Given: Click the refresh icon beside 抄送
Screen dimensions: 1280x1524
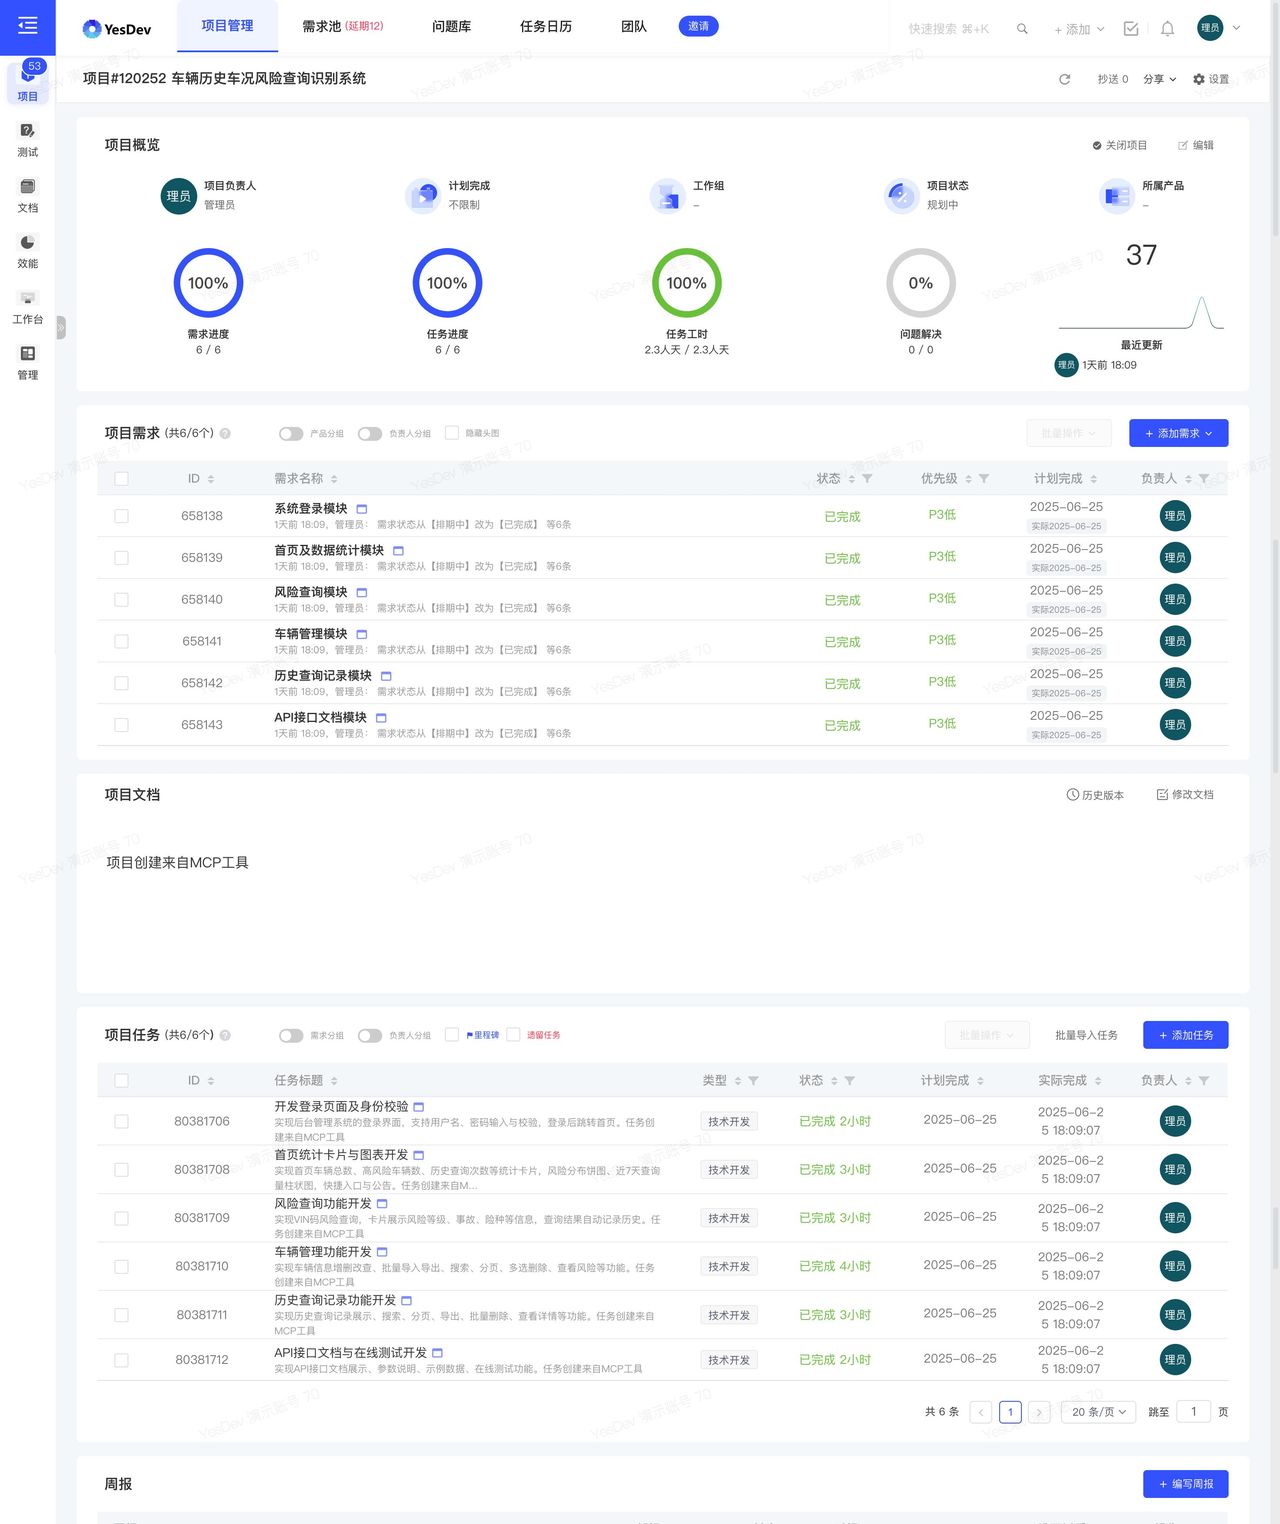Looking at the screenshot, I should tap(1064, 79).
